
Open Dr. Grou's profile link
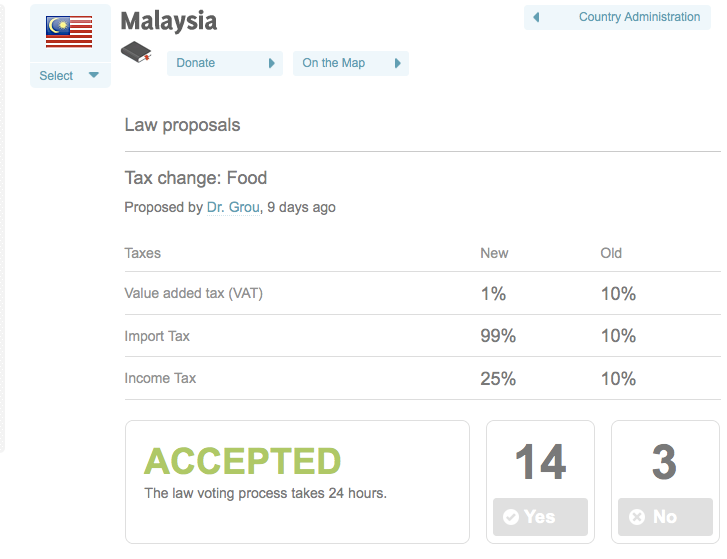pos(233,208)
